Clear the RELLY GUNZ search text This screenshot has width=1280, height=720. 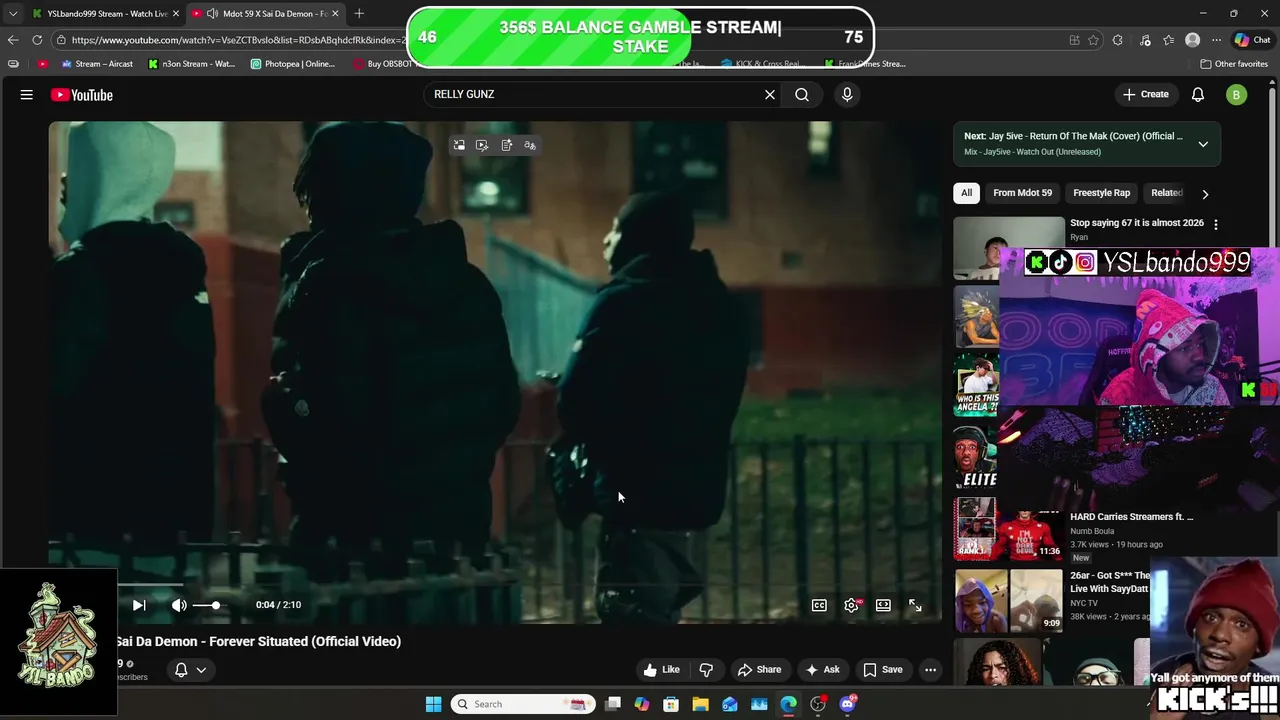pyautogui.click(x=770, y=94)
